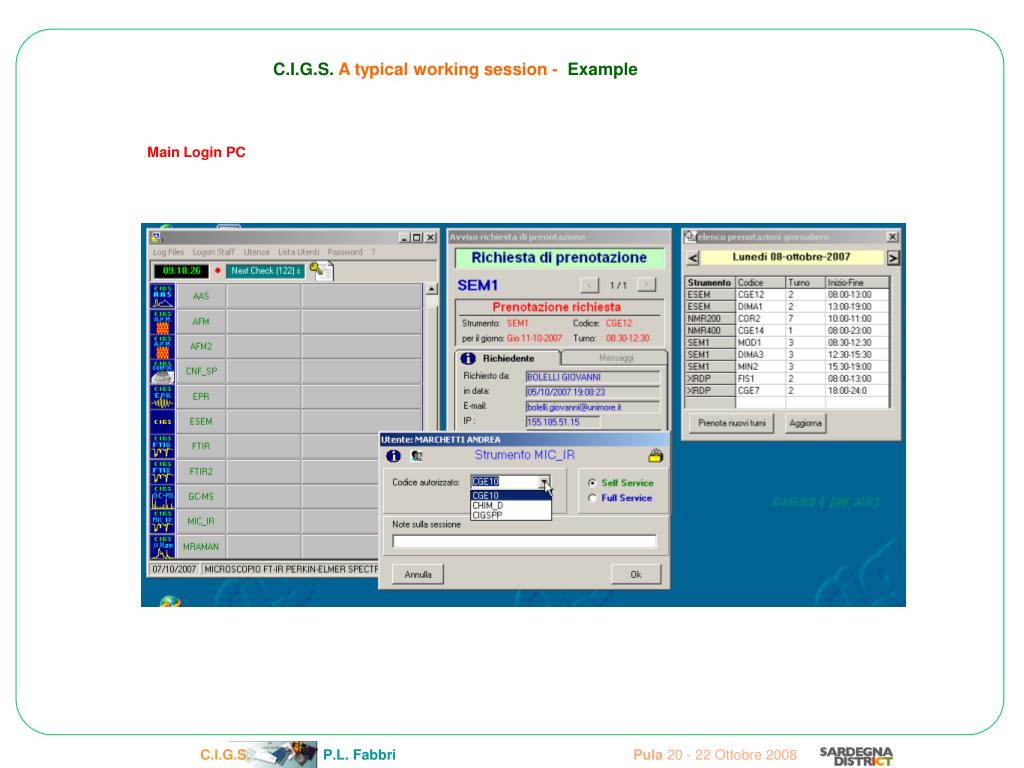Click the ESEM CIGS icon
The width and height of the screenshot is (1024, 768).
pos(162,421)
